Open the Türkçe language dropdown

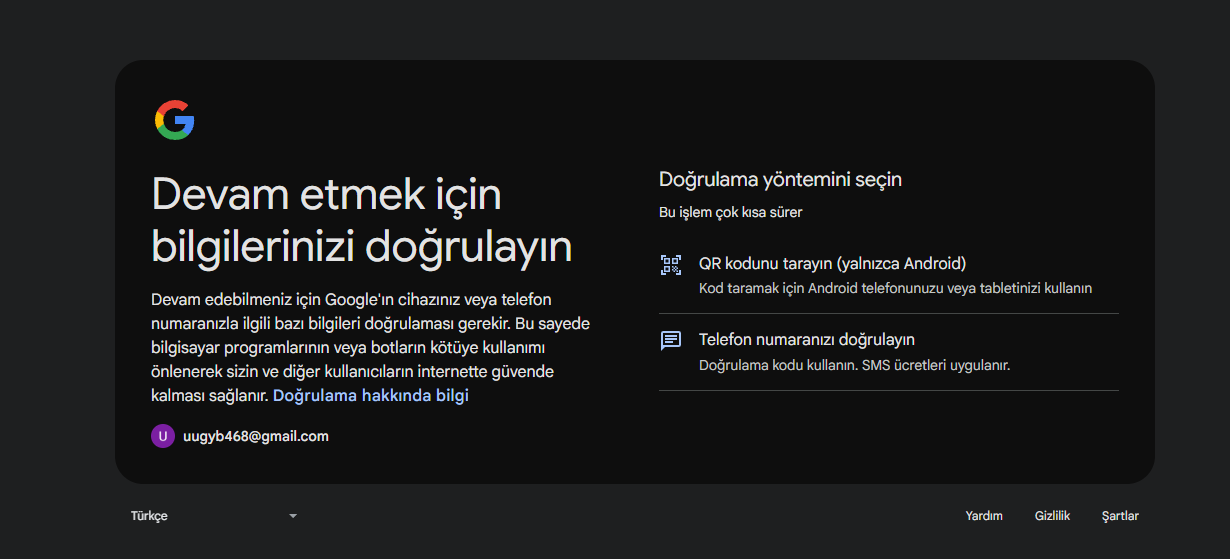214,516
